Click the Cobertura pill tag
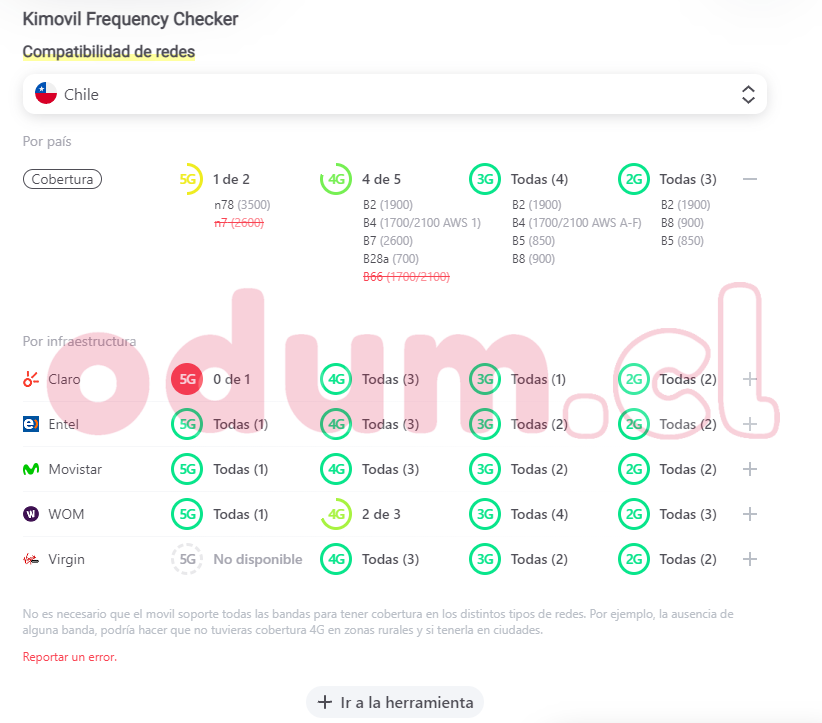The width and height of the screenshot is (822, 723). coord(62,180)
